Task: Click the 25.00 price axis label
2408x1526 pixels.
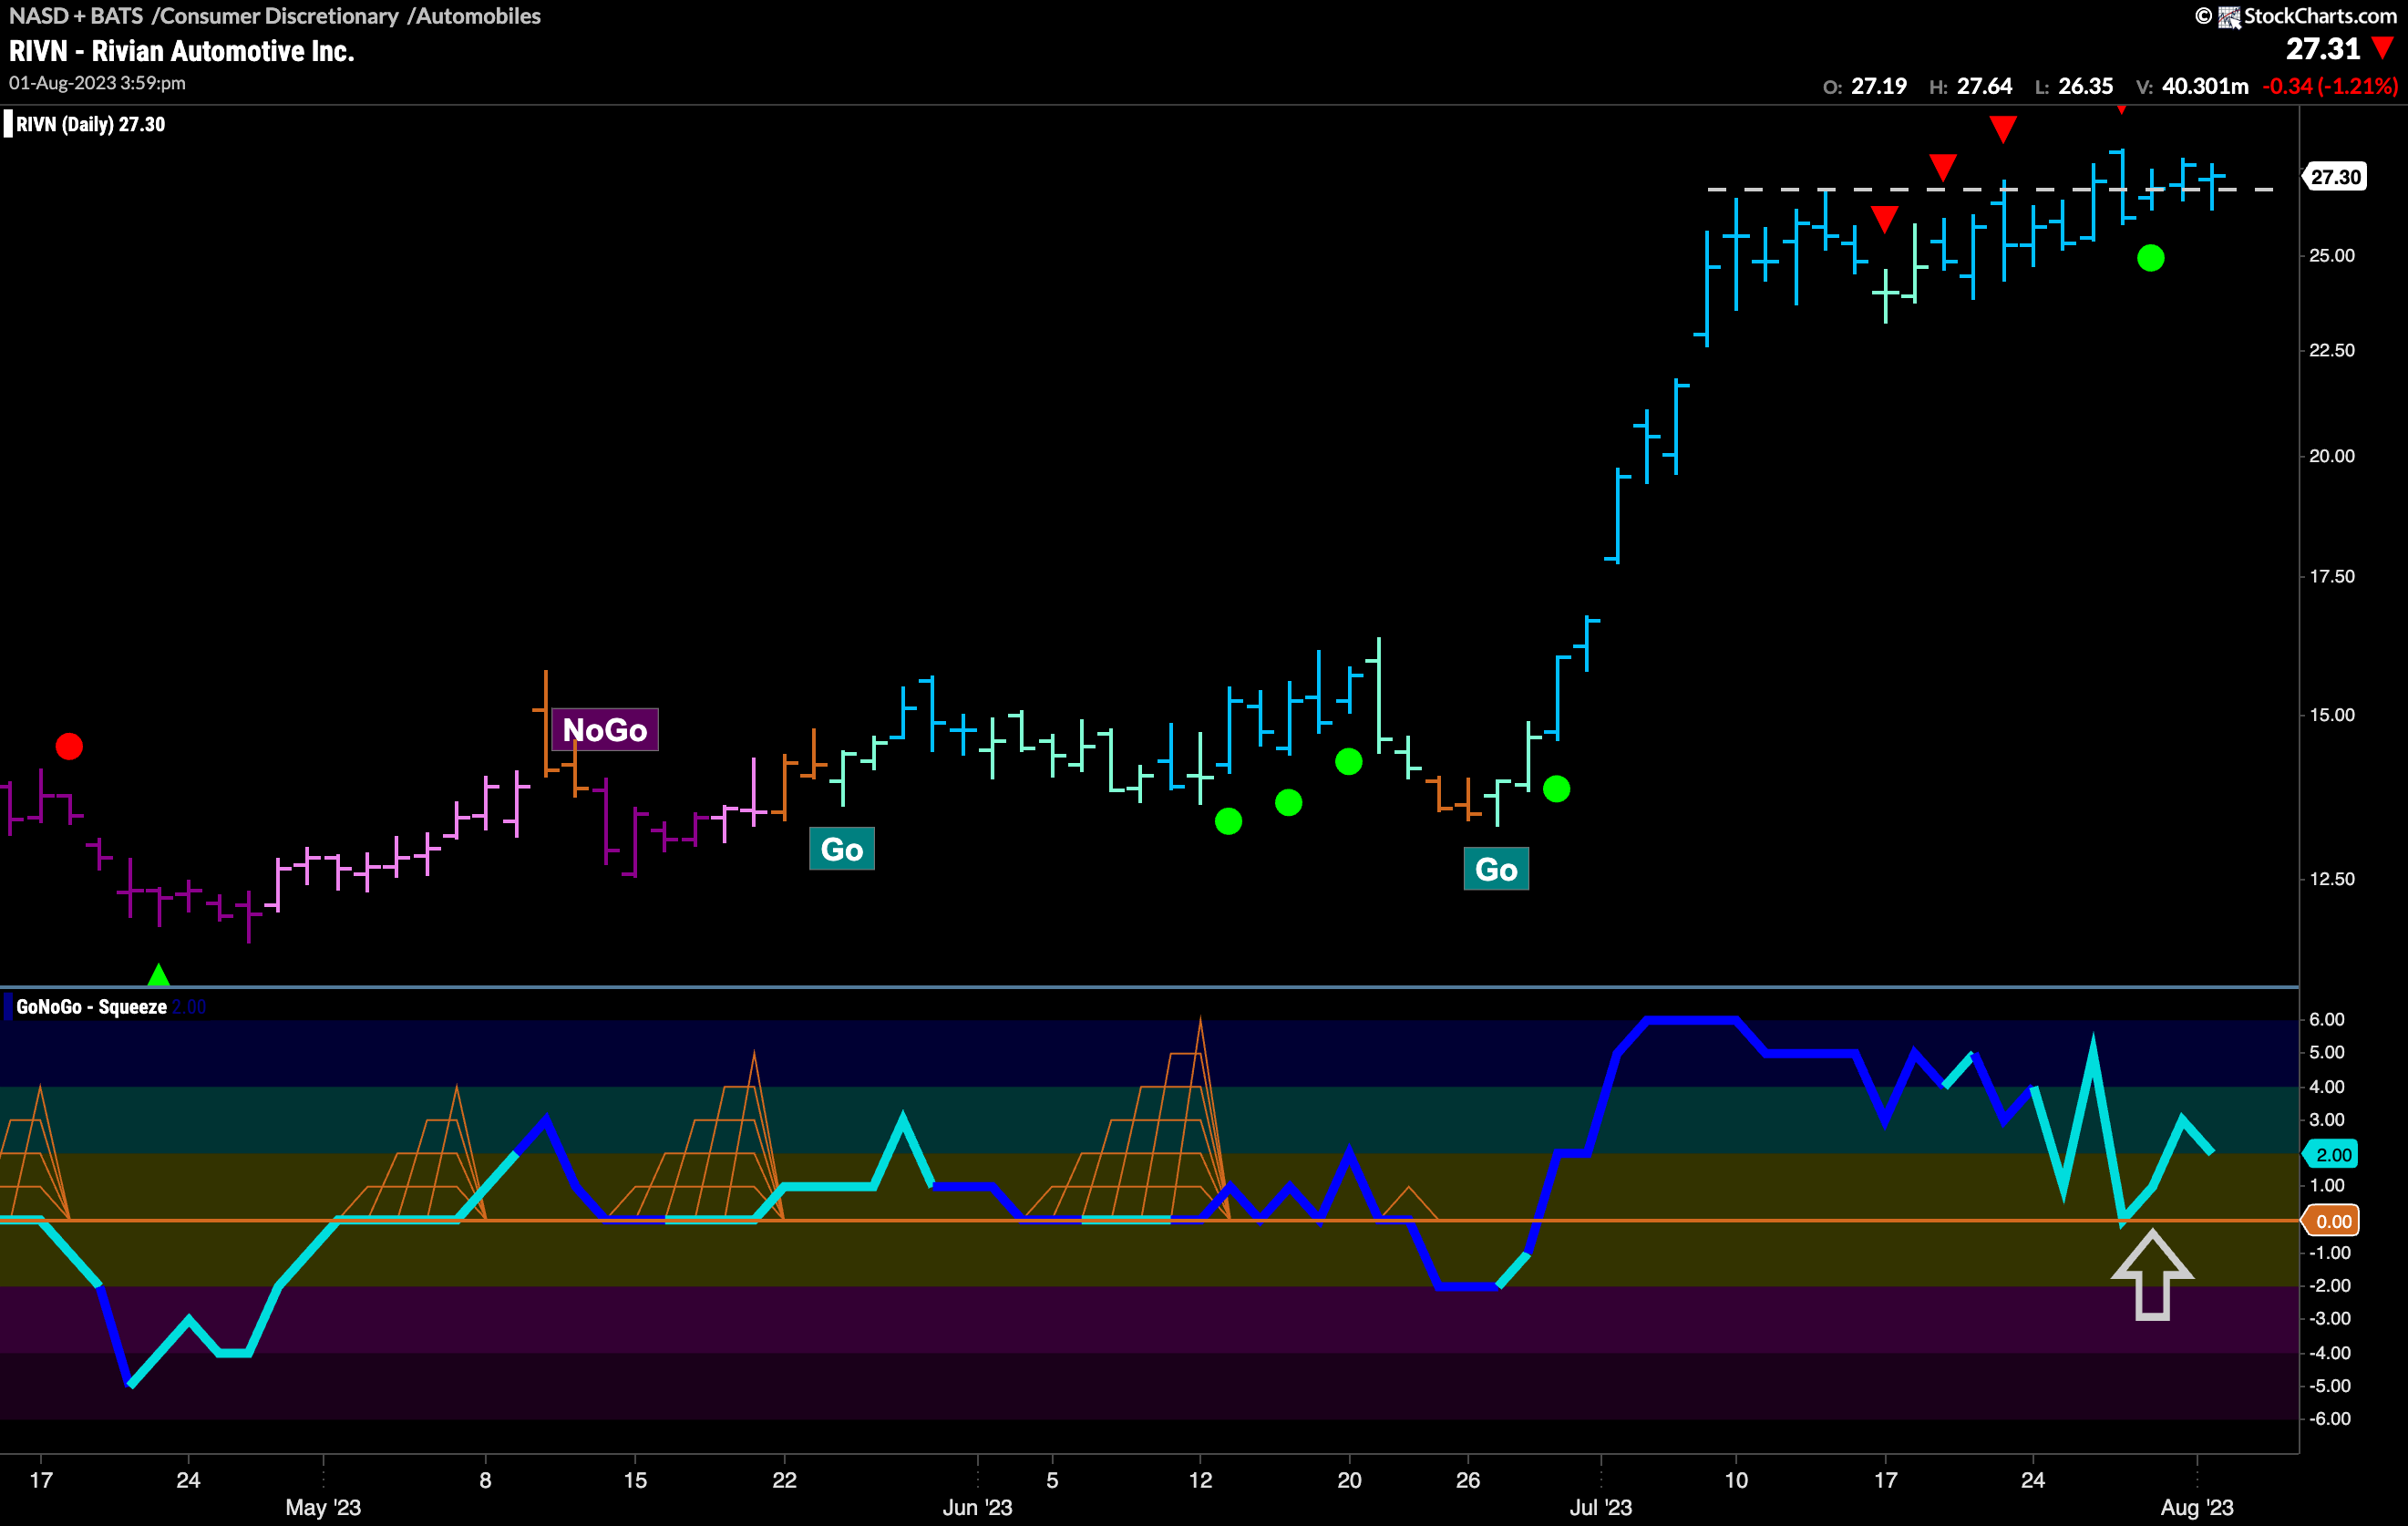Action: coord(2331,256)
